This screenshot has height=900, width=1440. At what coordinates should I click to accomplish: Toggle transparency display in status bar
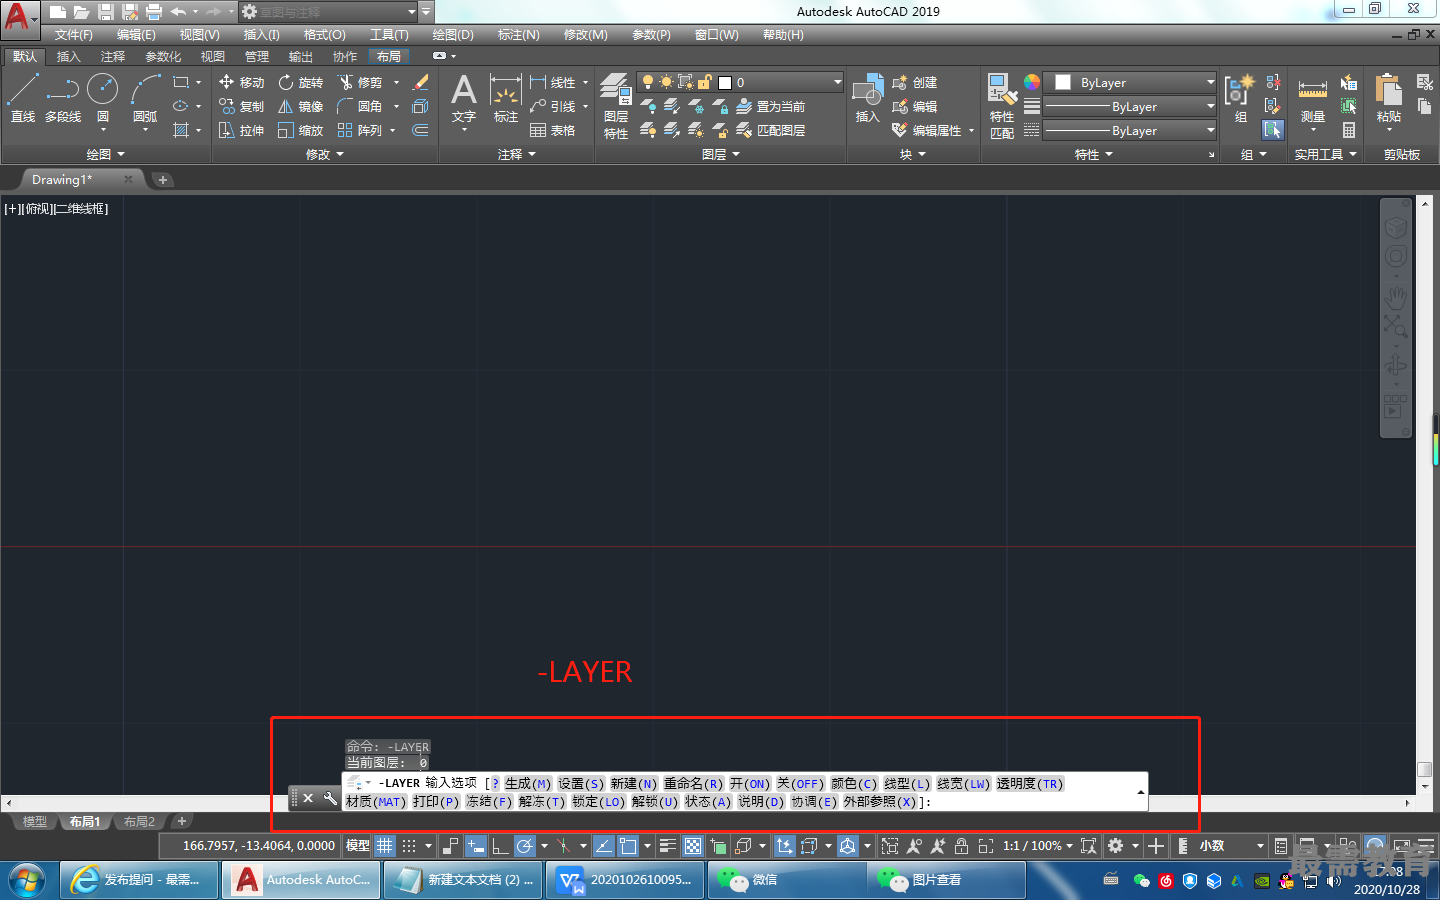pyautogui.click(x=693, y=846)
